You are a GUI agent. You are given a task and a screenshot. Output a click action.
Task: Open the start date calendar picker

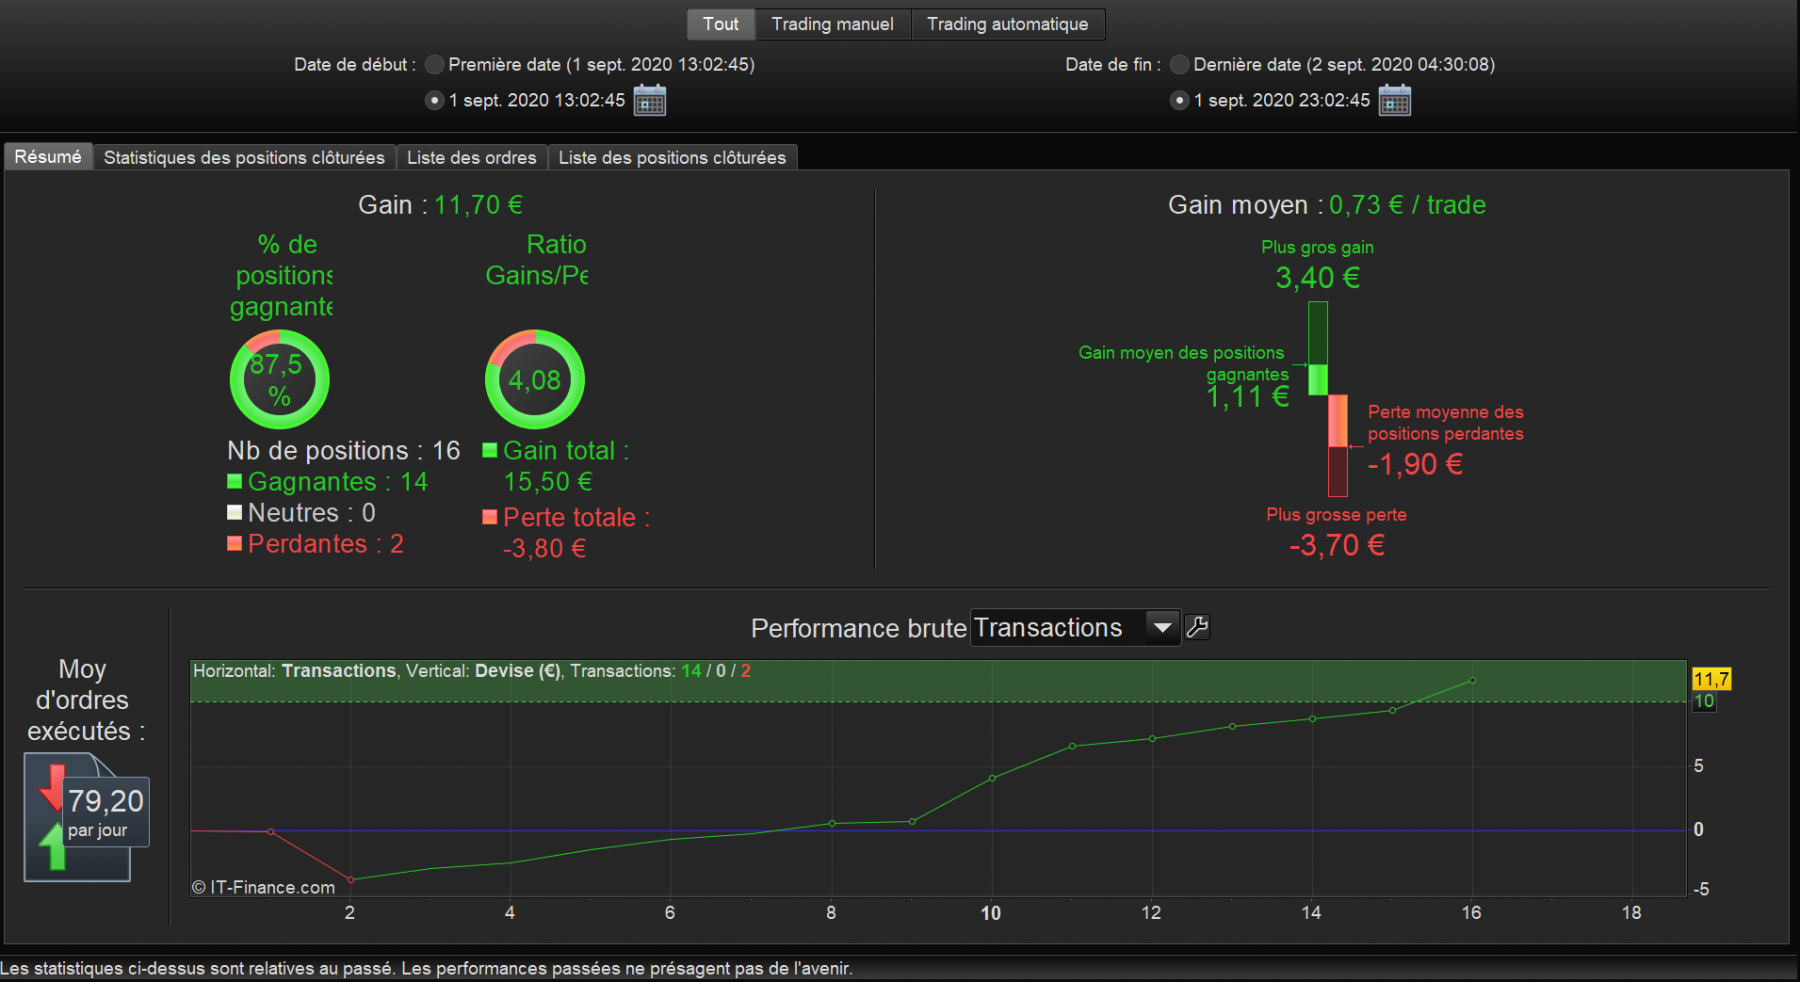650,100
